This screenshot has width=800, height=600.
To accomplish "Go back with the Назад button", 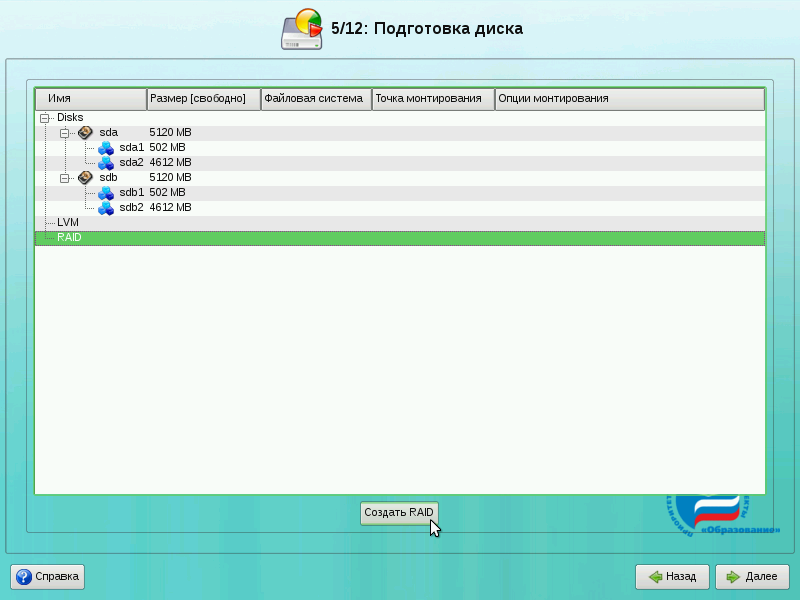I will tap(672, 577).
